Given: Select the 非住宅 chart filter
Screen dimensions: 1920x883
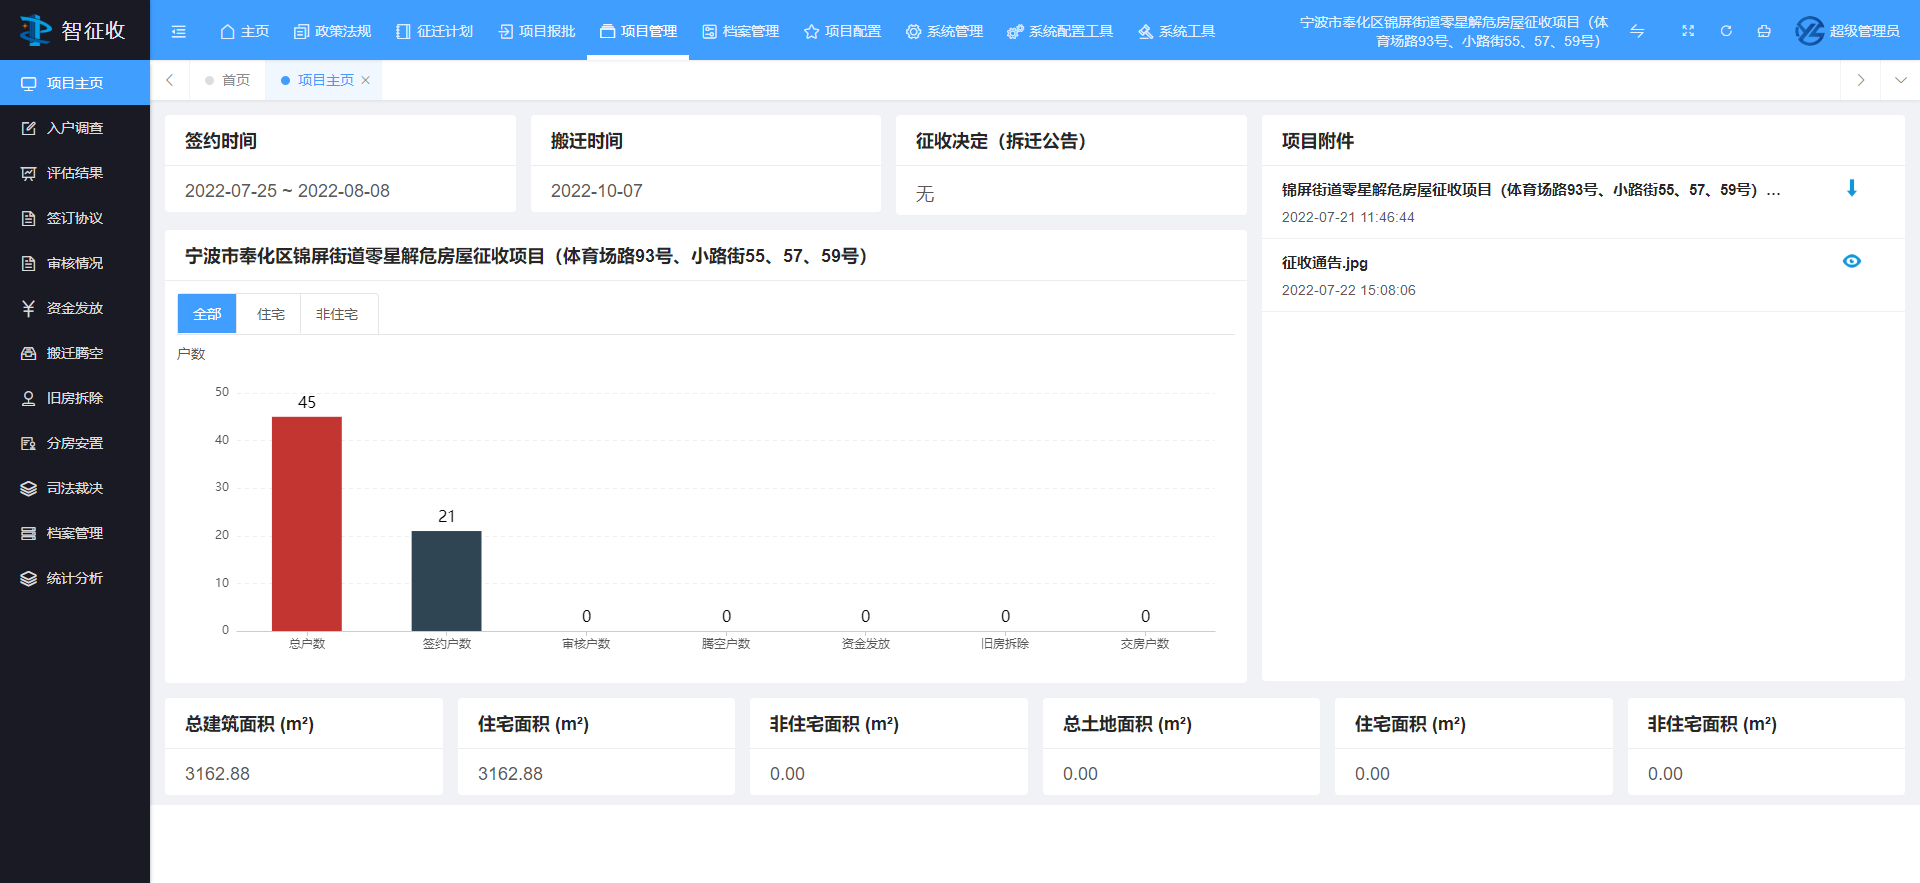Looking at the screenshot, I should (x=337, y=314).
